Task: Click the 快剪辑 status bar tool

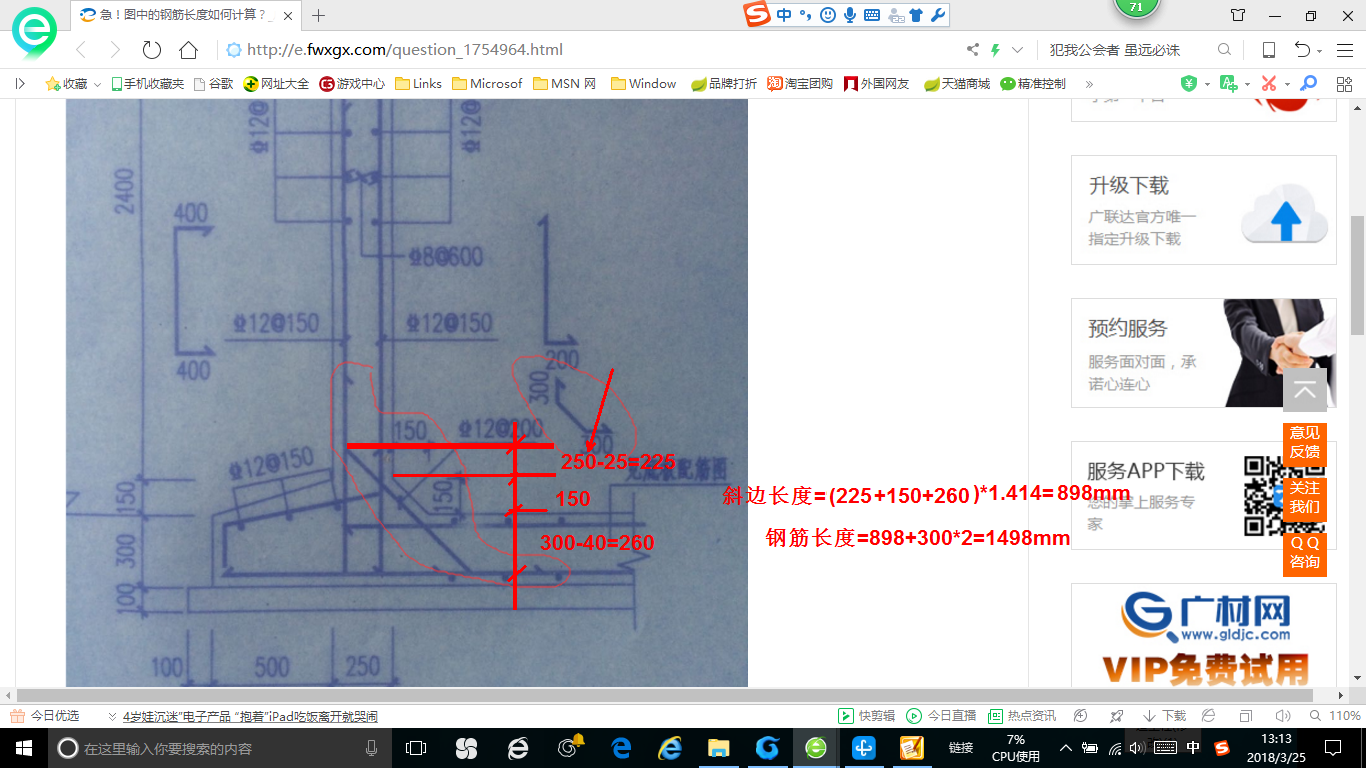Action: (x=867, y=716)
